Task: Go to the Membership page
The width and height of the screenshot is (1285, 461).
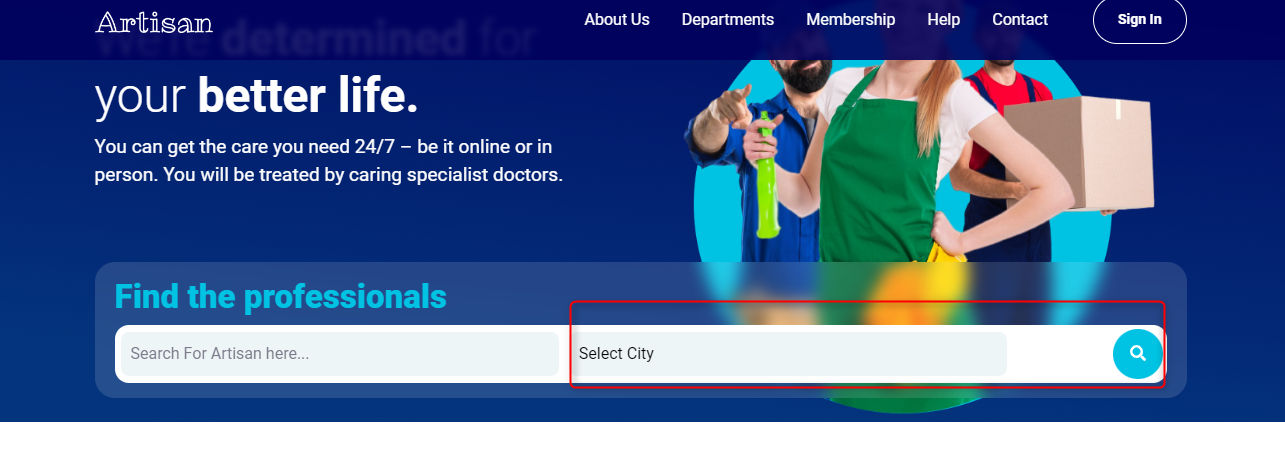Action: pos(851,20)
